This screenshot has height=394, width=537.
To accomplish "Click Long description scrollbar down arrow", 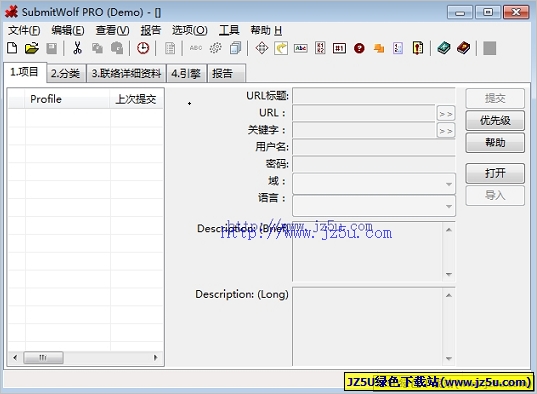I will 449,358.
